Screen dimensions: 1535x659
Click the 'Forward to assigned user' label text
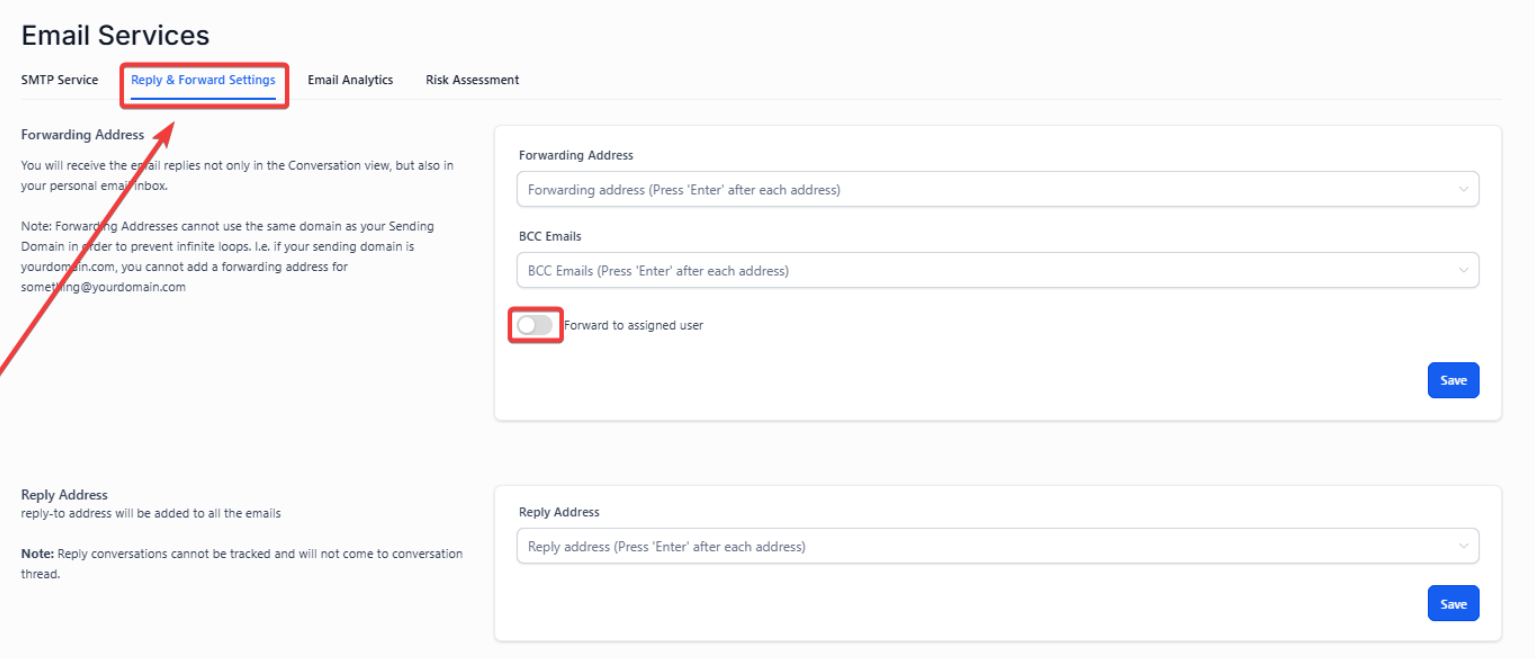pos(633,325)
